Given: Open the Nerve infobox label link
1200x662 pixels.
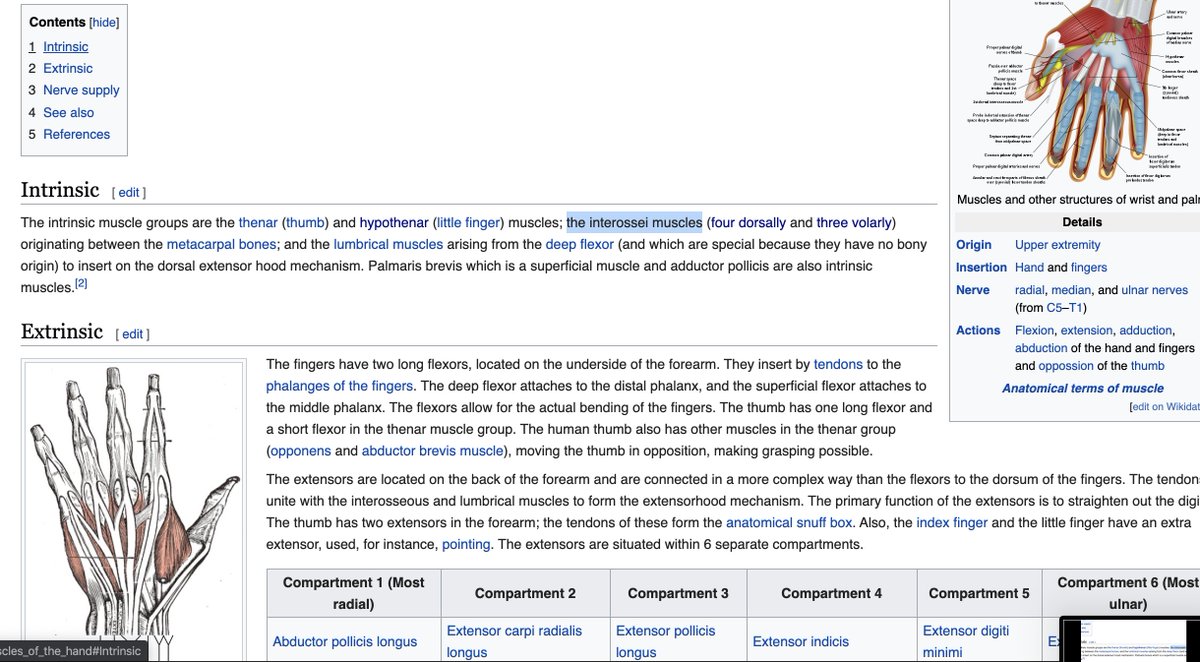Looking at the screenshot, I should click(973, 290).
